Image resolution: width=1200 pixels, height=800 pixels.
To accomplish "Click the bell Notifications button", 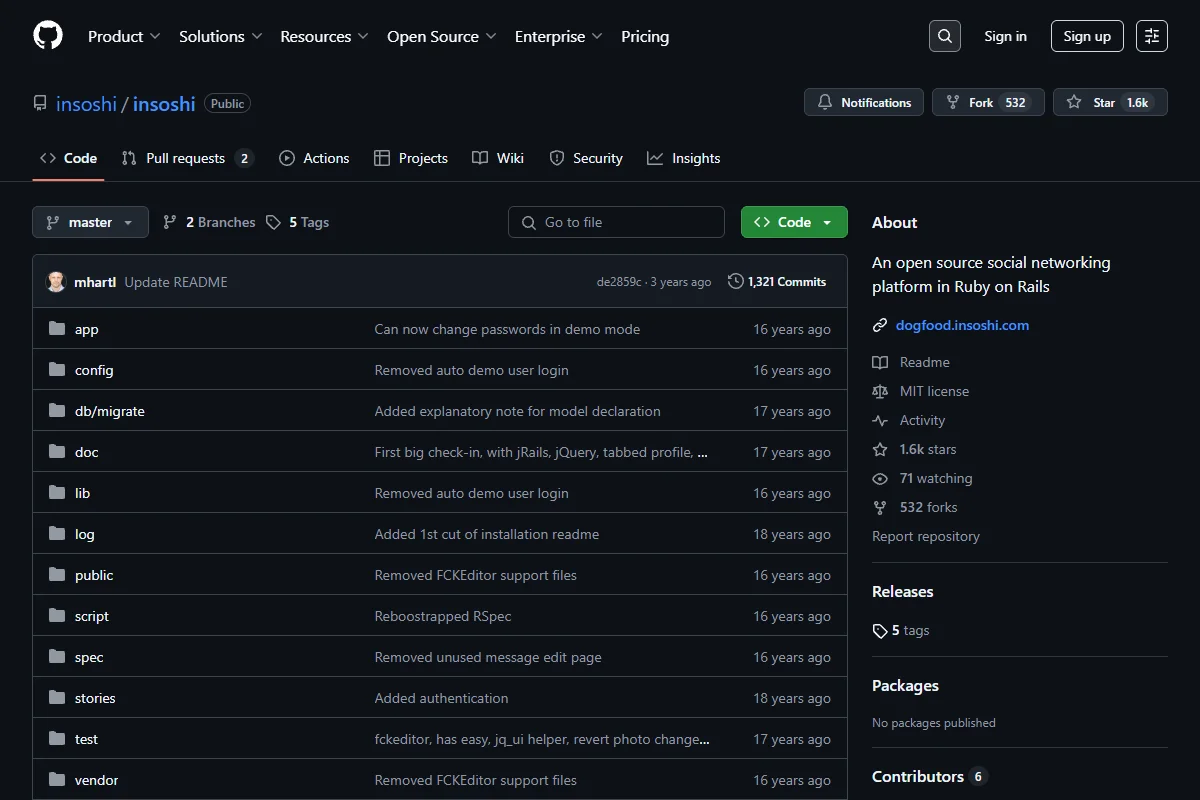I will pyautogui.click(x=864, y=102).
